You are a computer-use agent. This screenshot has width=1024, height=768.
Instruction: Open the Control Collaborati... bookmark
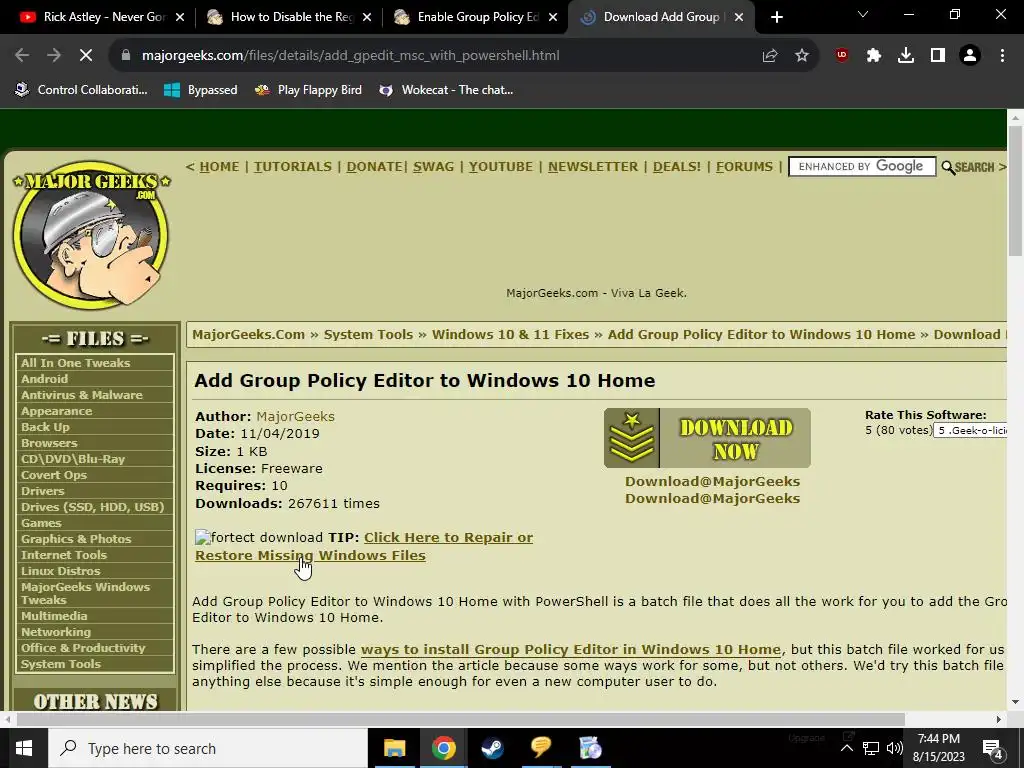82,90
